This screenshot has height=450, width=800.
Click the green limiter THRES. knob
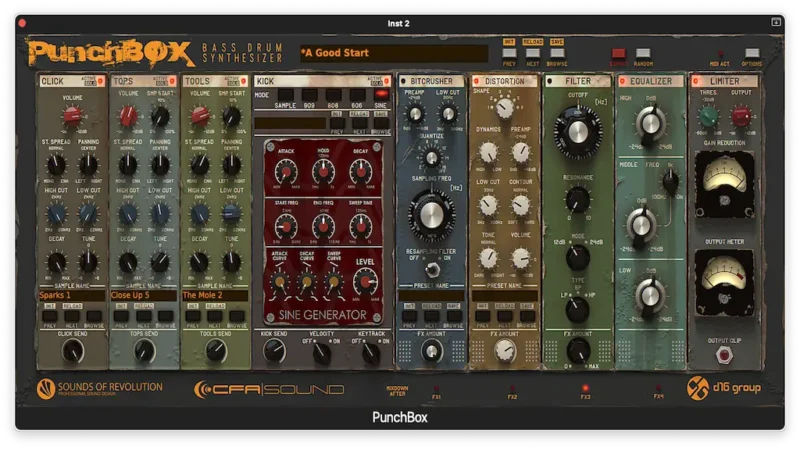[708, 116]
